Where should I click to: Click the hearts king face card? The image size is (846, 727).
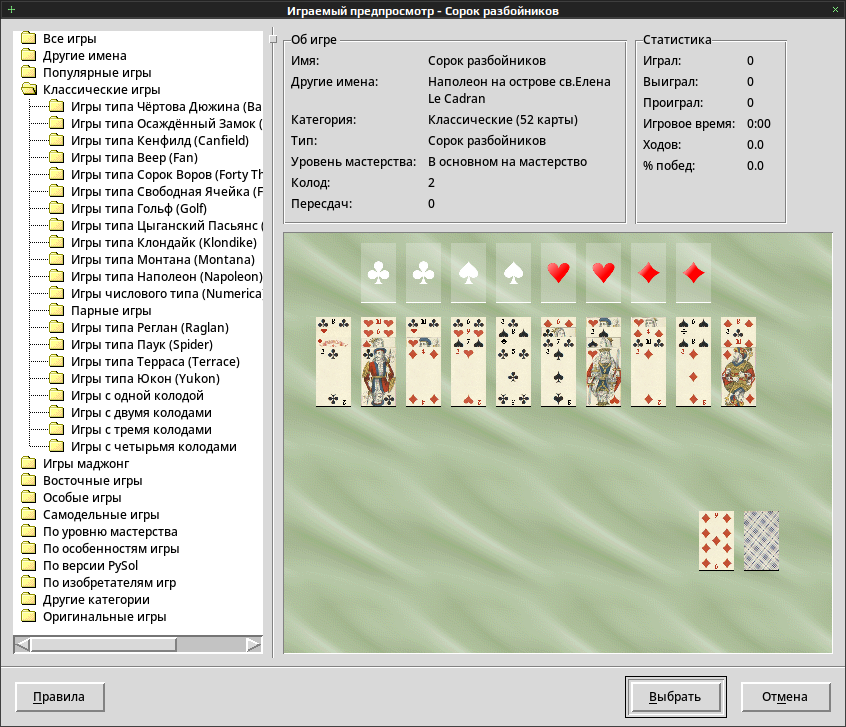click(x=603, y=376)
